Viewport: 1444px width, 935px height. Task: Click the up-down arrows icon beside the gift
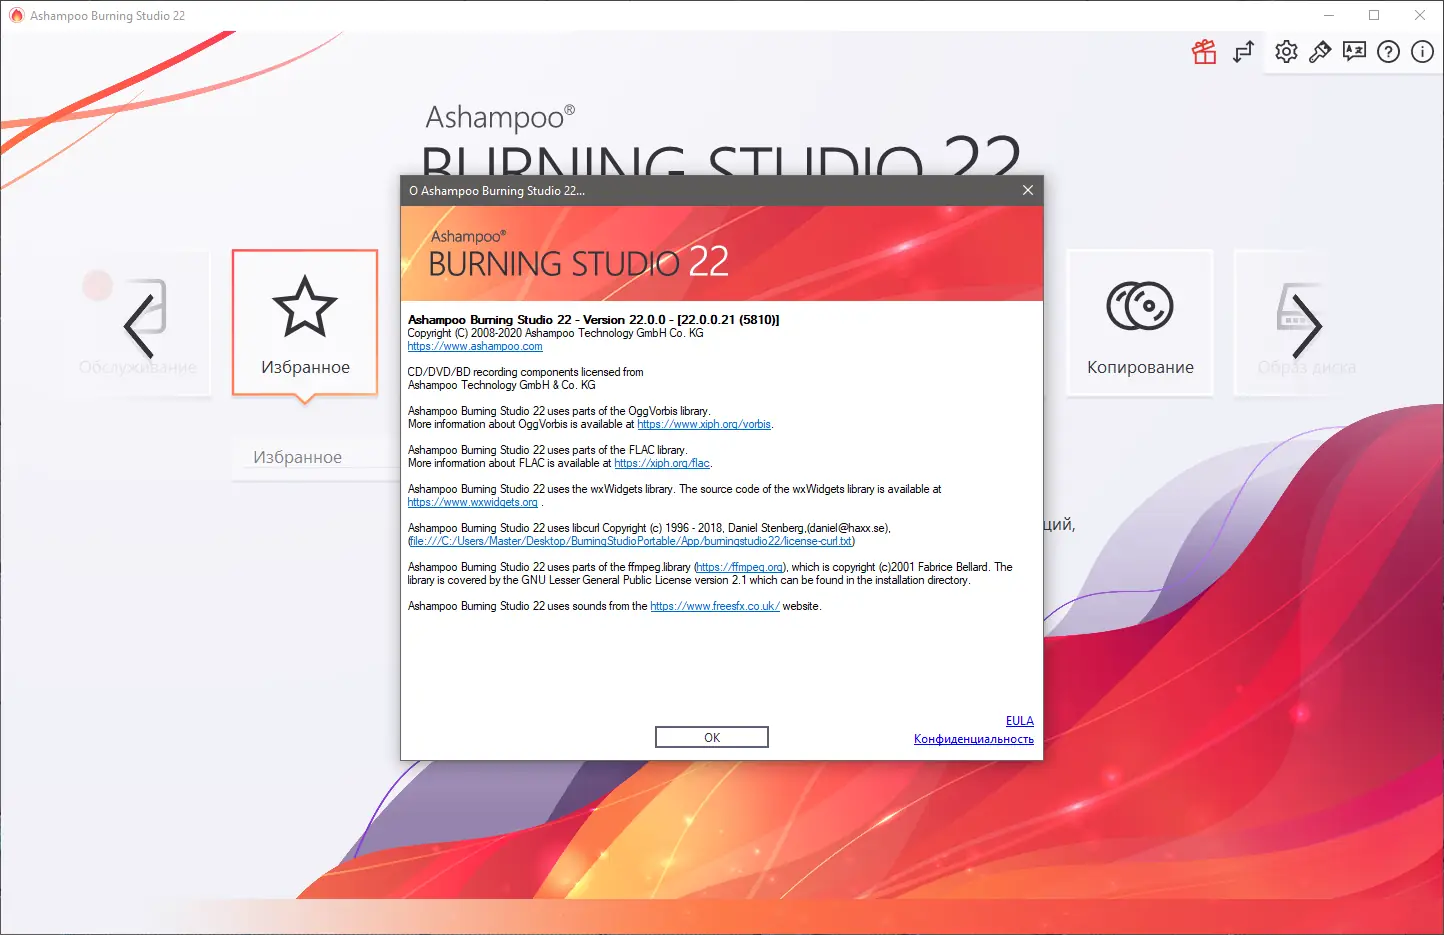[x=1243, y=52]
